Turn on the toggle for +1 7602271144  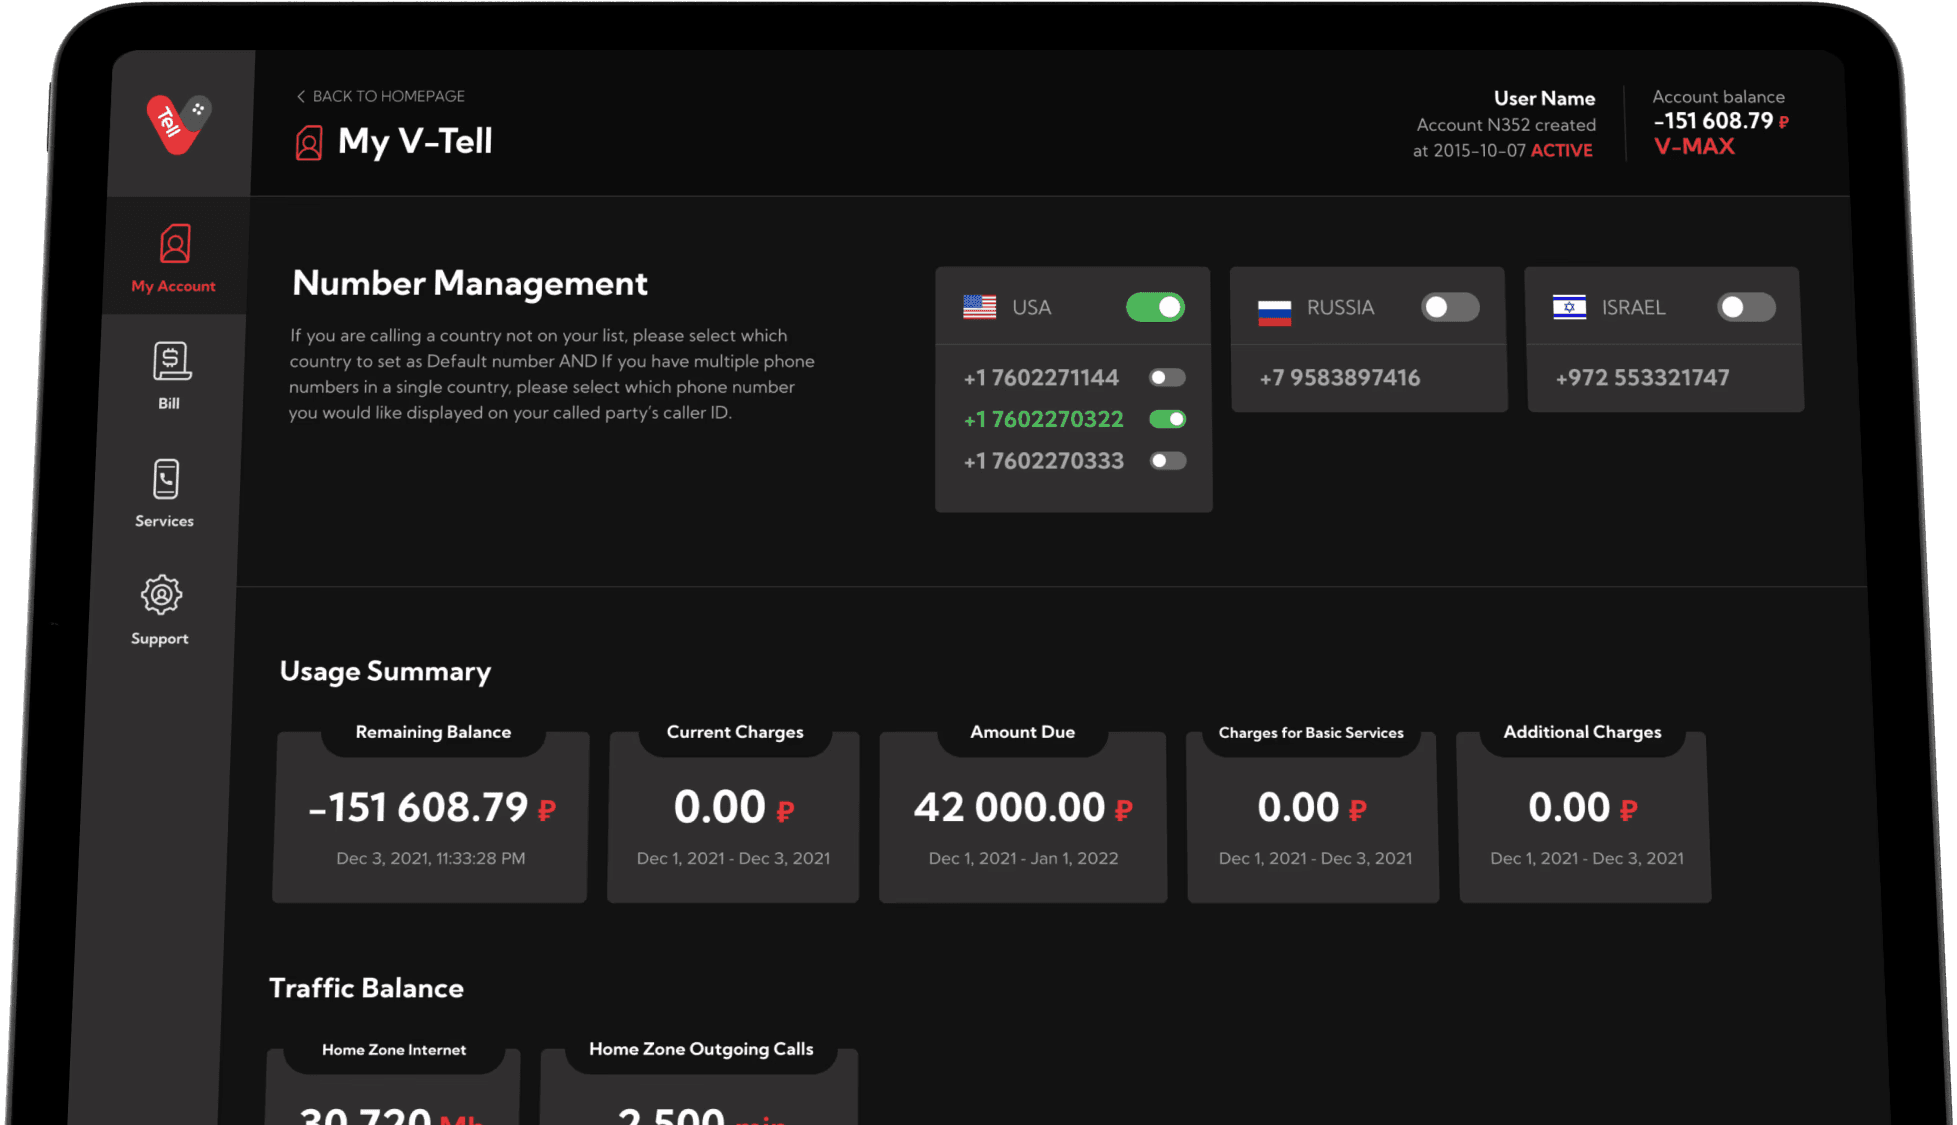(x=1166, y=377)
